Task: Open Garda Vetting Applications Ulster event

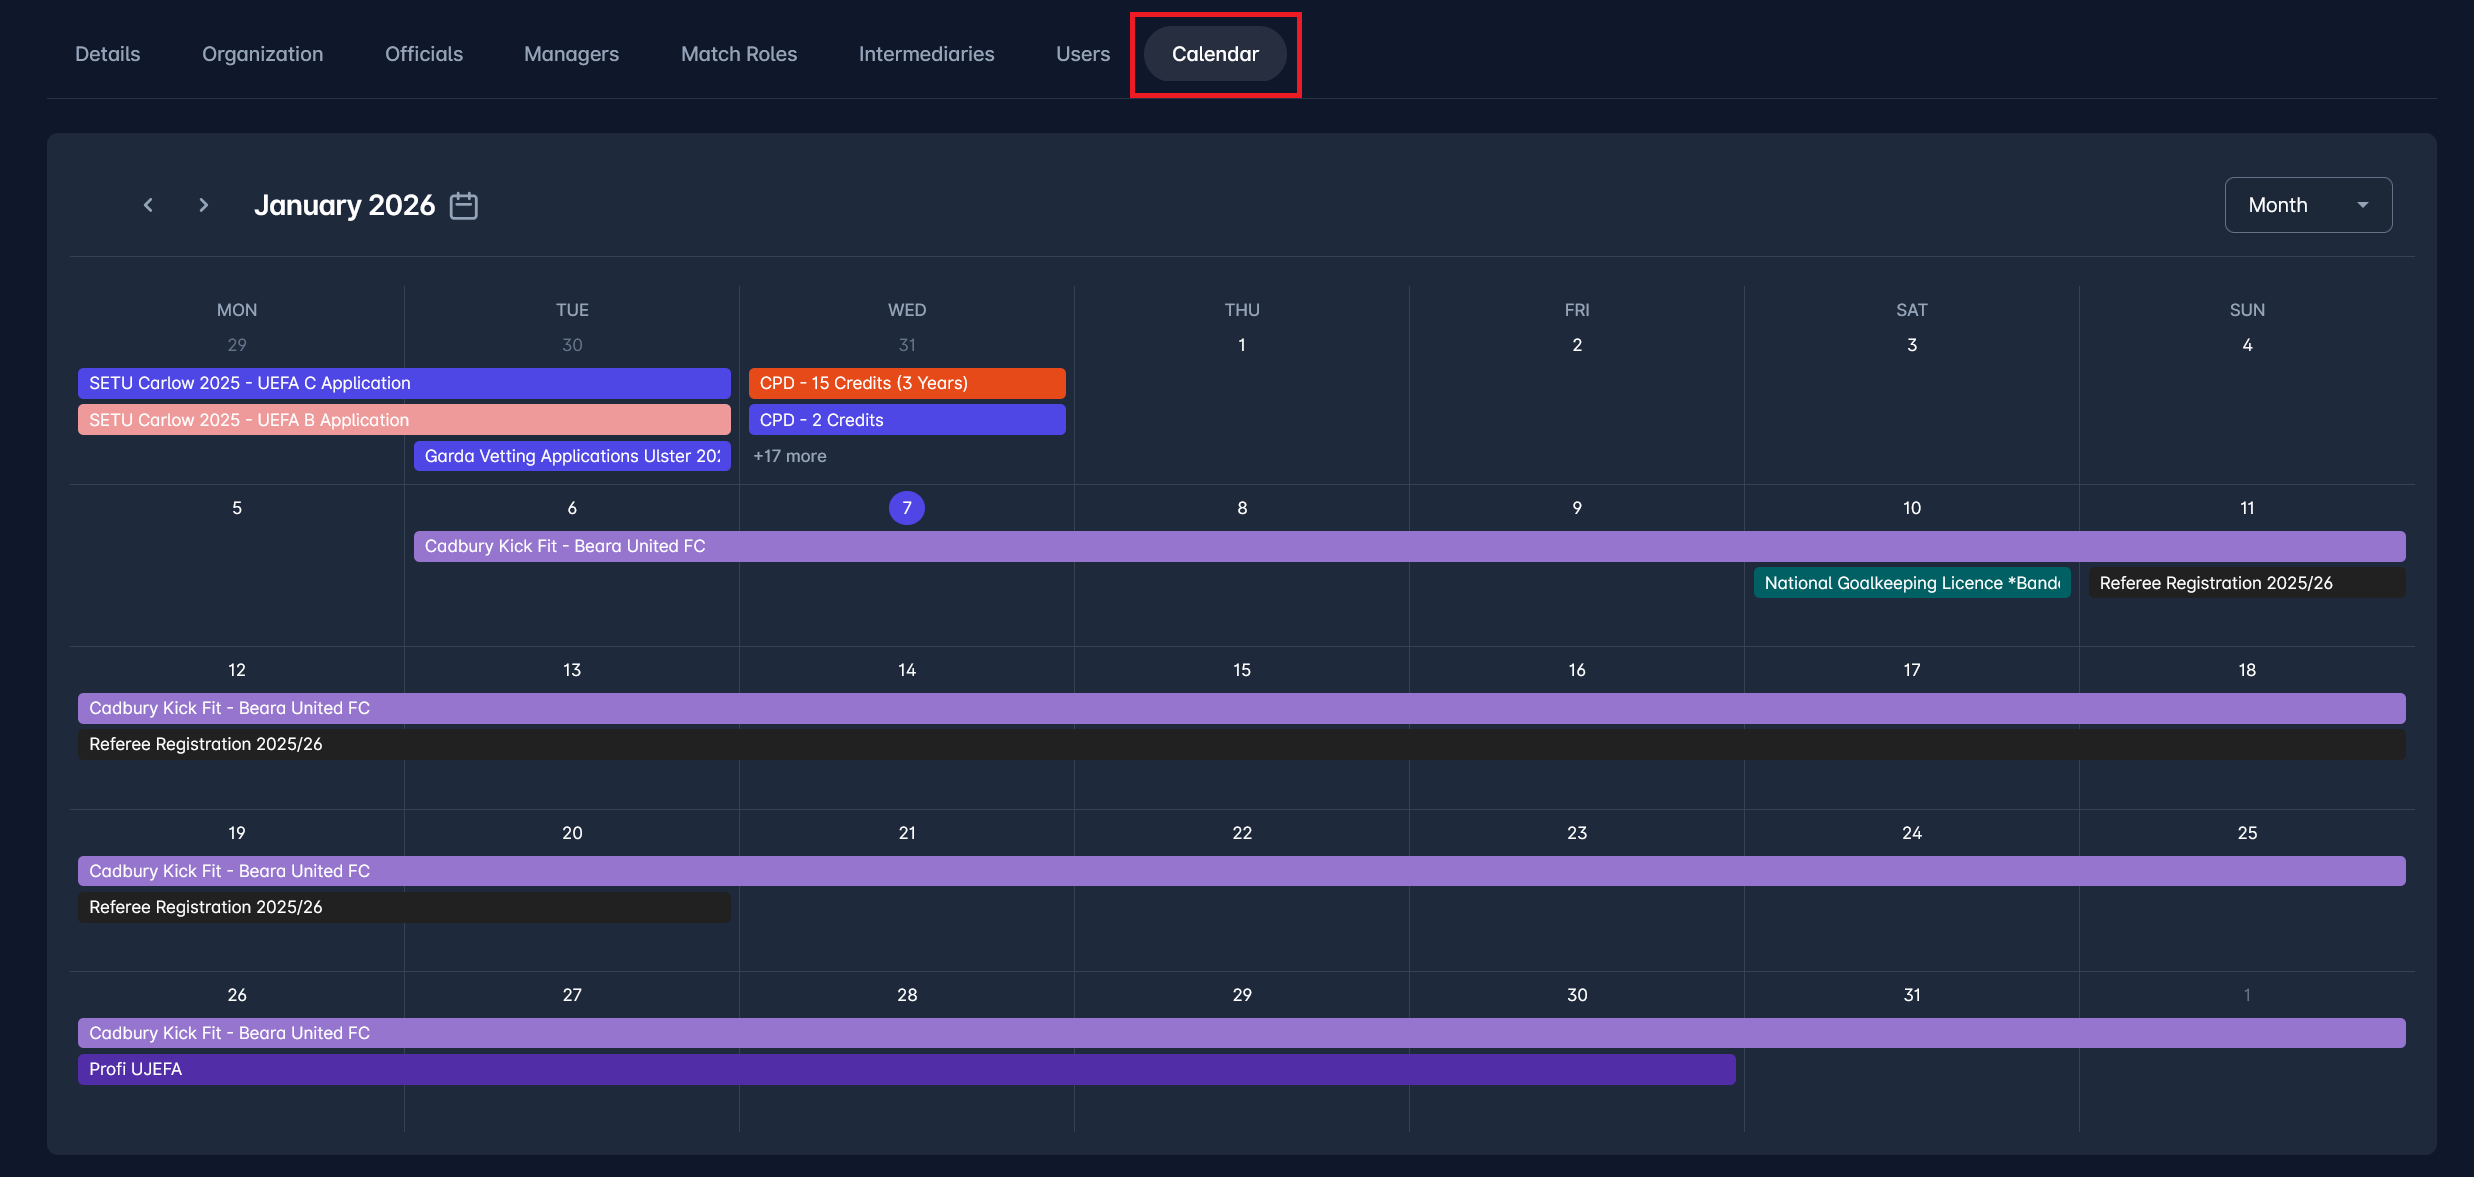Action: pos(572,456)
